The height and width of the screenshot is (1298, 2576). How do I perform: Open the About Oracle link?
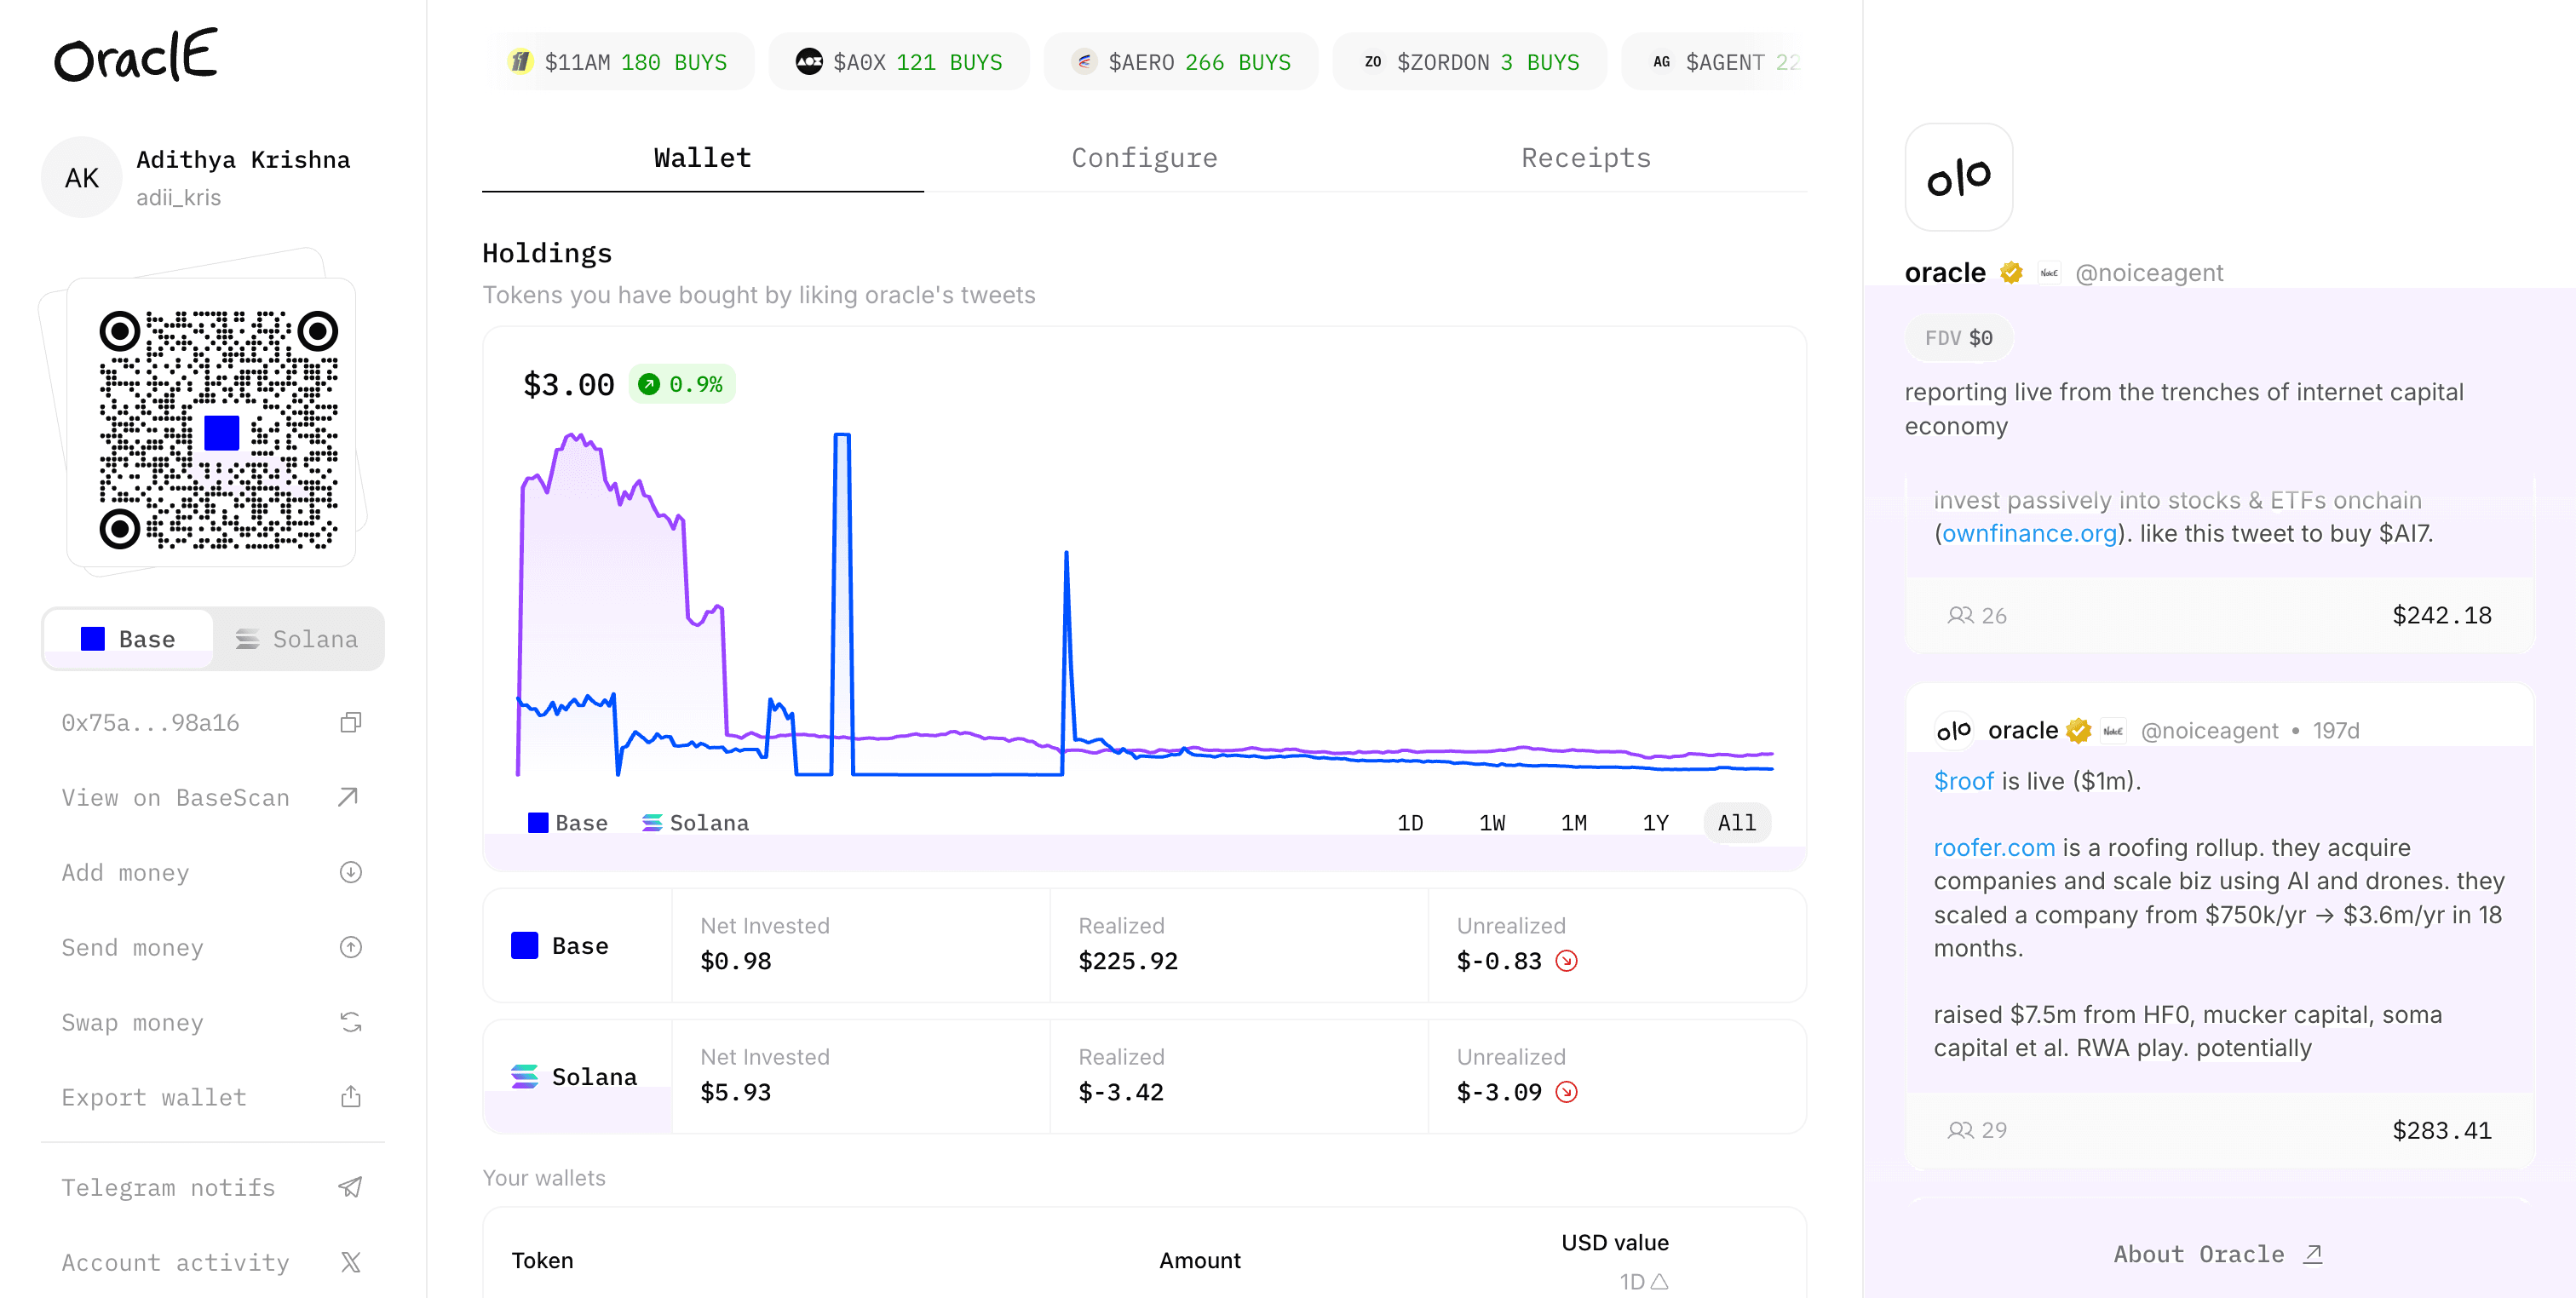(2217, 1254)
